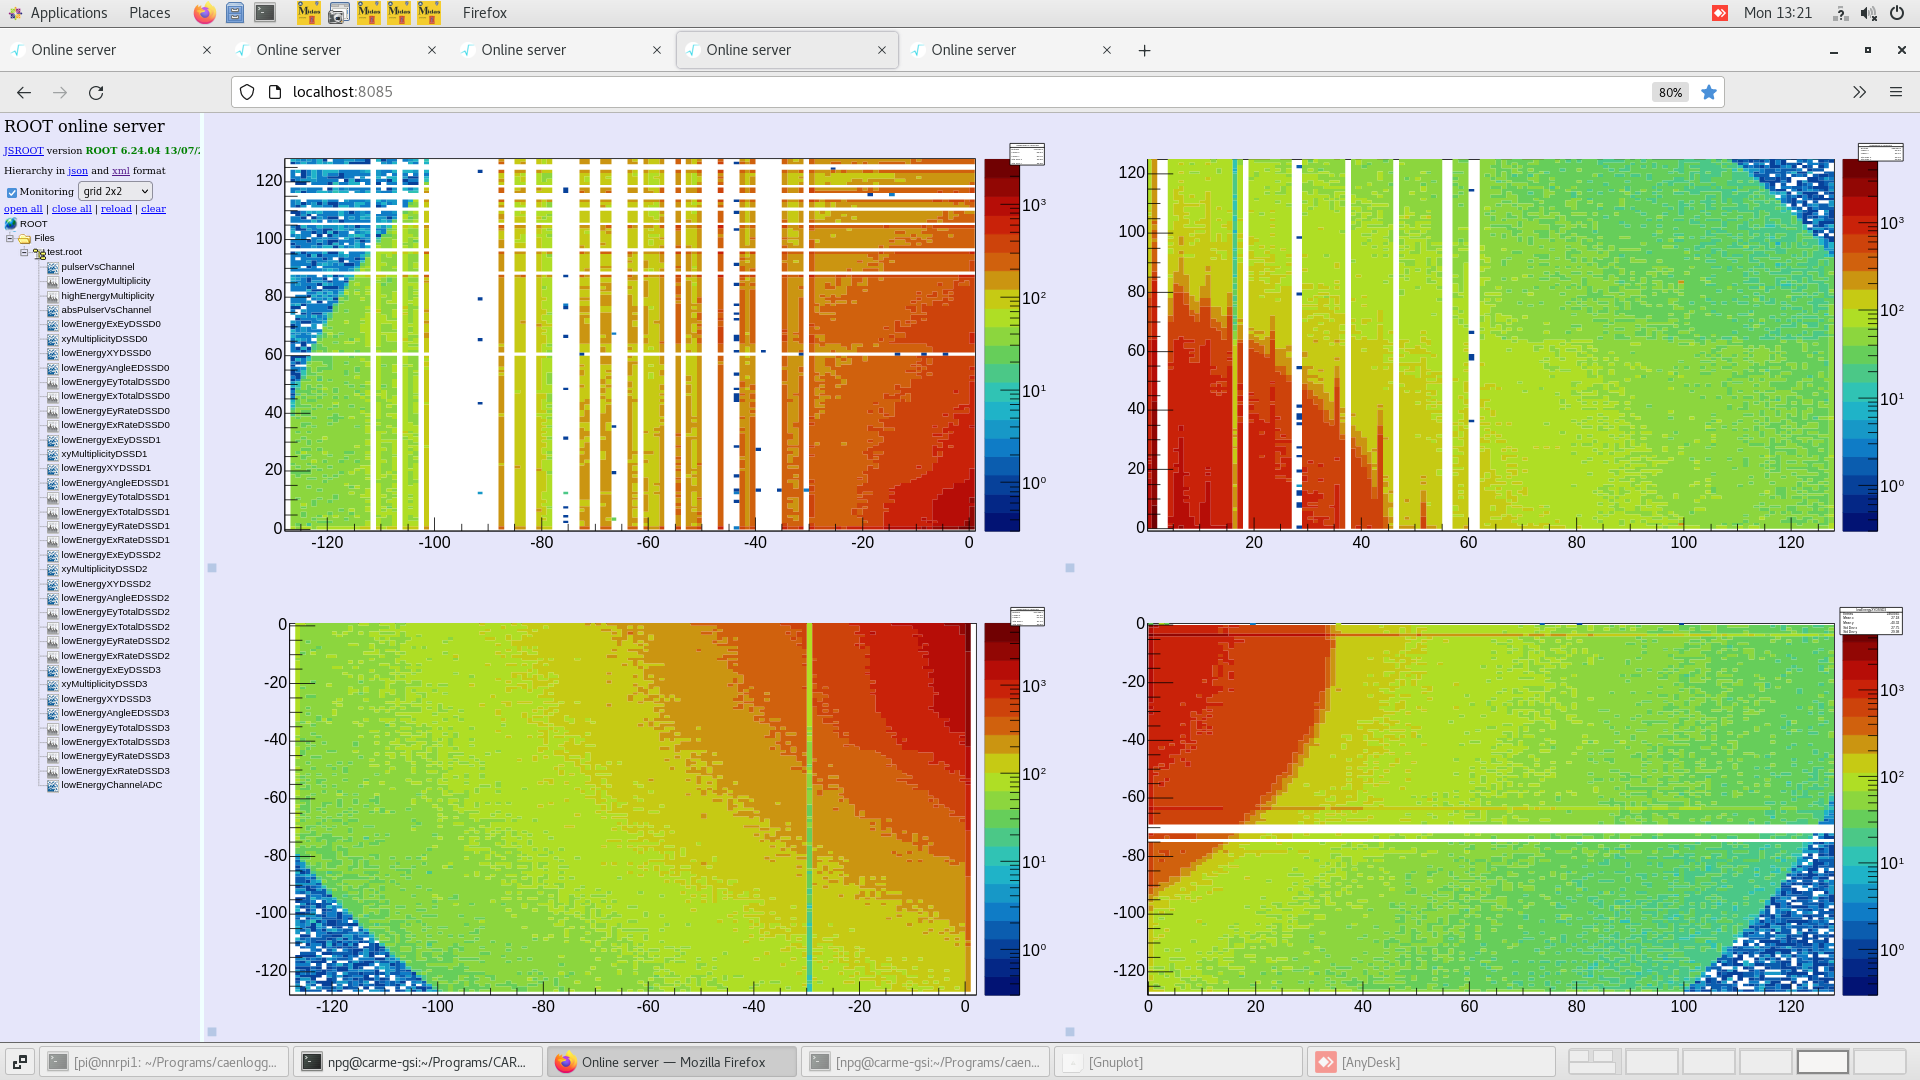Open the pulserVsChannel histogram icon

point(51,266)
